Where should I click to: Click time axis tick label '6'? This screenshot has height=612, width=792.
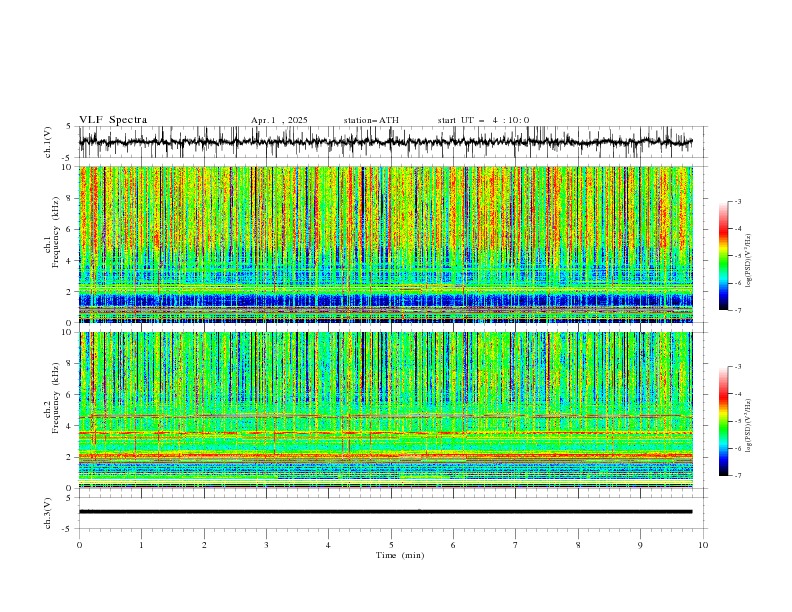click(x=453, y=545)
